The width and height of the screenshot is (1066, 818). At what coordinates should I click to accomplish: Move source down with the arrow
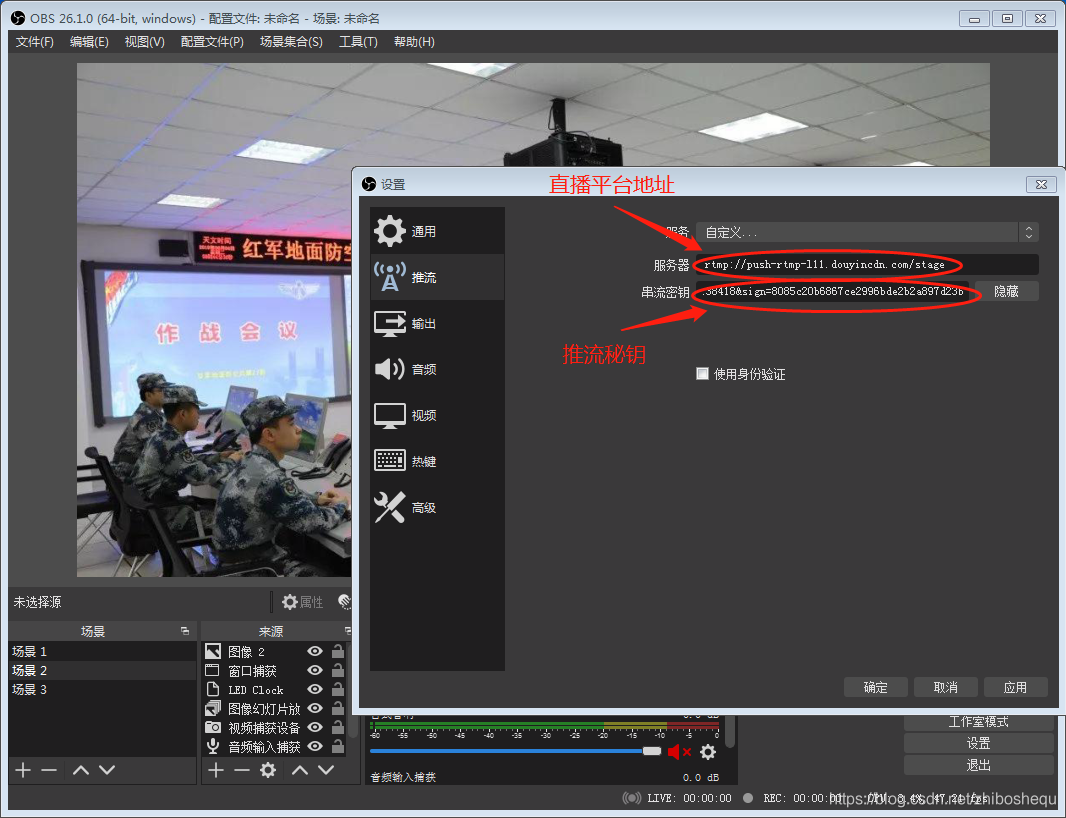point(326,770)
